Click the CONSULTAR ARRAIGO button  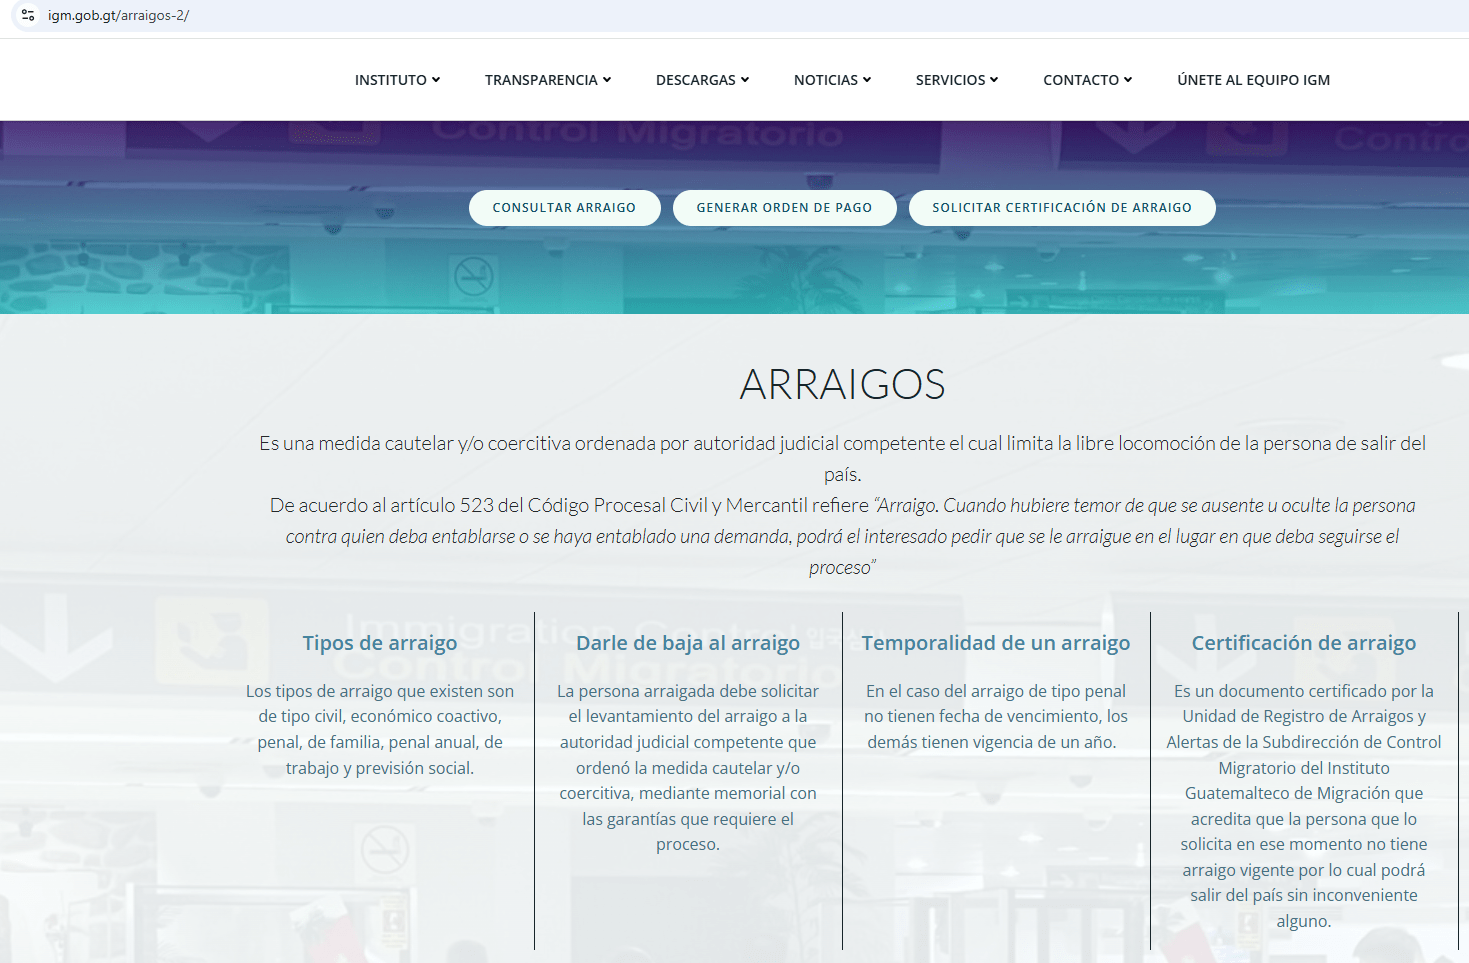(564, 208)
